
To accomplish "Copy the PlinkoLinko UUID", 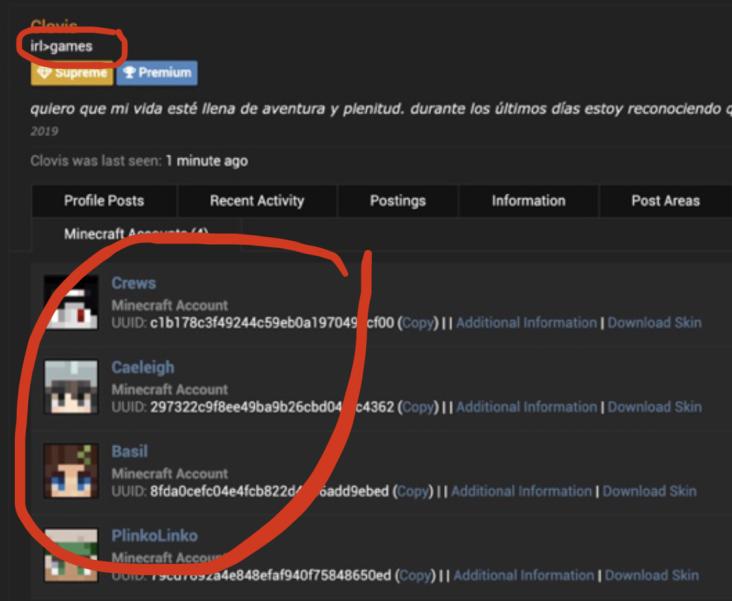I will [x=415, y=575].
